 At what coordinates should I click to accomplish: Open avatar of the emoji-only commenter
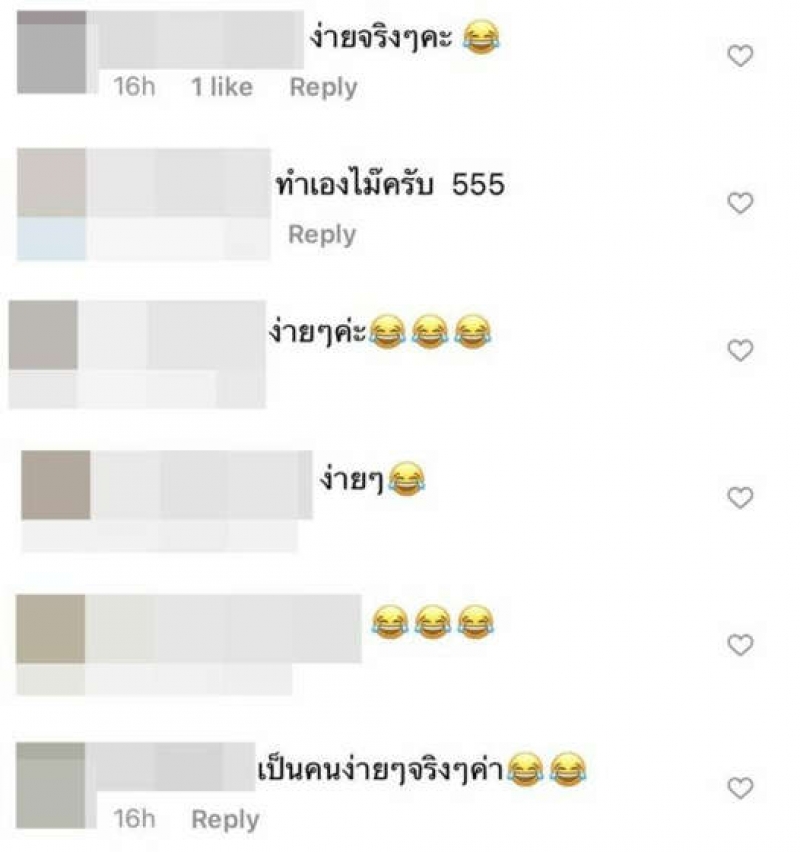[x=51, y=629]
